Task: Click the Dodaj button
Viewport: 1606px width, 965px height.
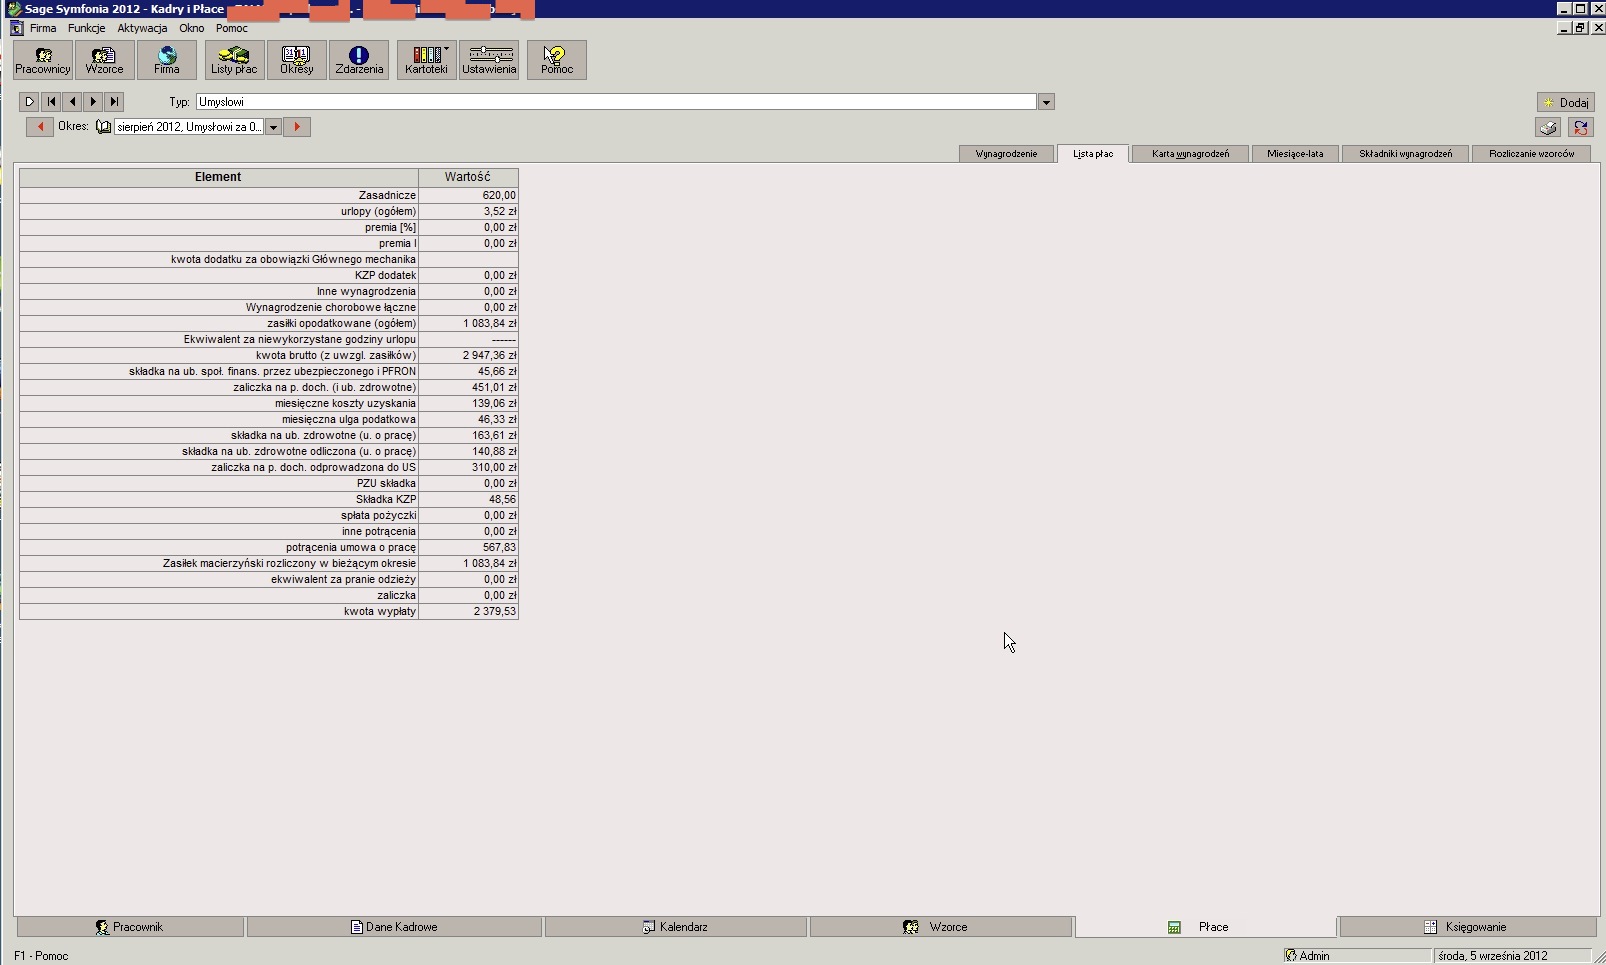Action: coord(1566,102)
